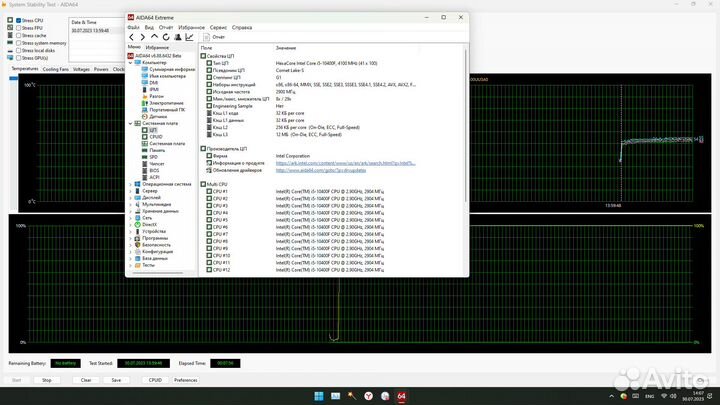Open the Справка menu
Screen dimensions: 720x405
242,28
